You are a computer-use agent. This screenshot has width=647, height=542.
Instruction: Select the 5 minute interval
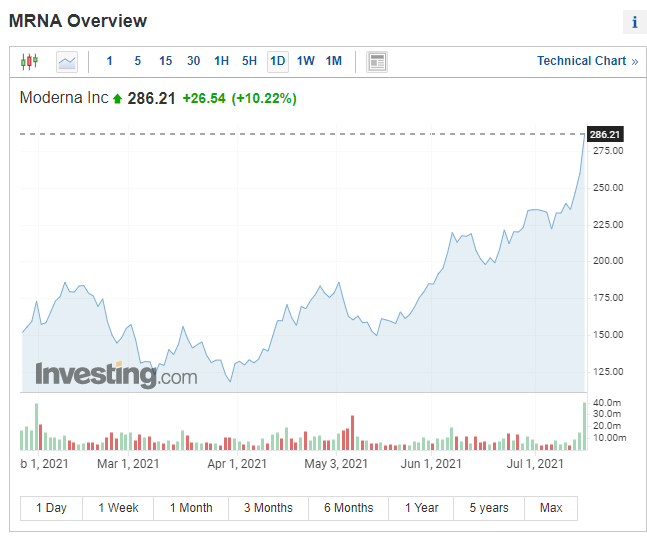point(137,61)
